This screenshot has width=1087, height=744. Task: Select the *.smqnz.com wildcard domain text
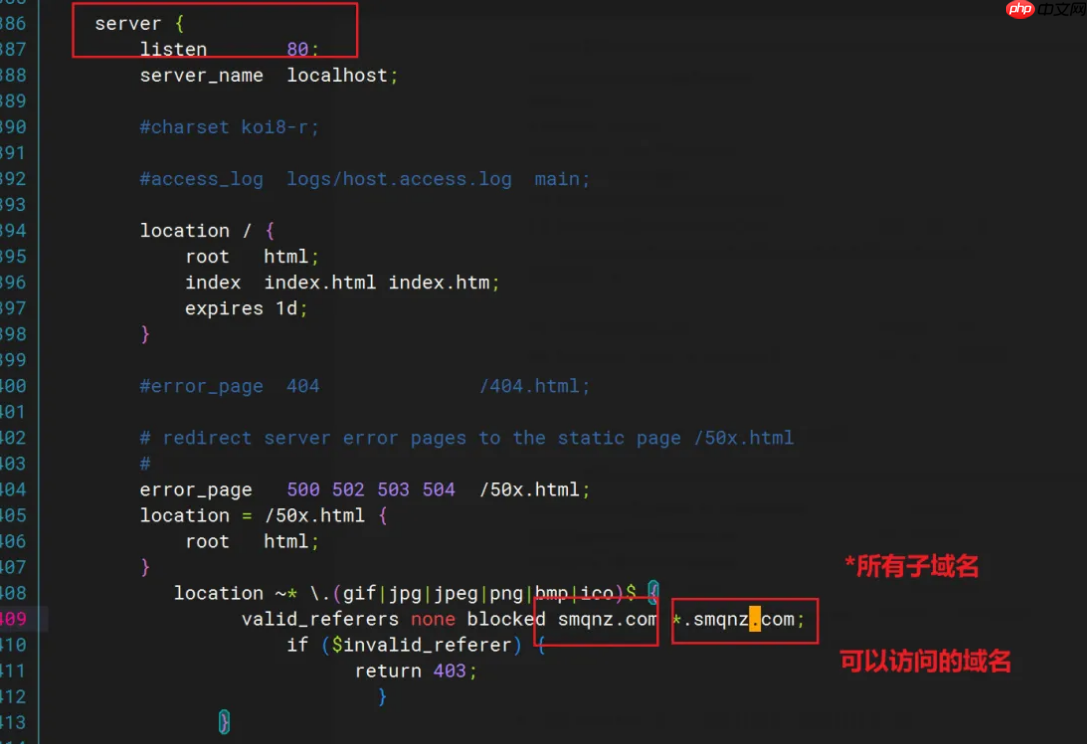[741, 619]
